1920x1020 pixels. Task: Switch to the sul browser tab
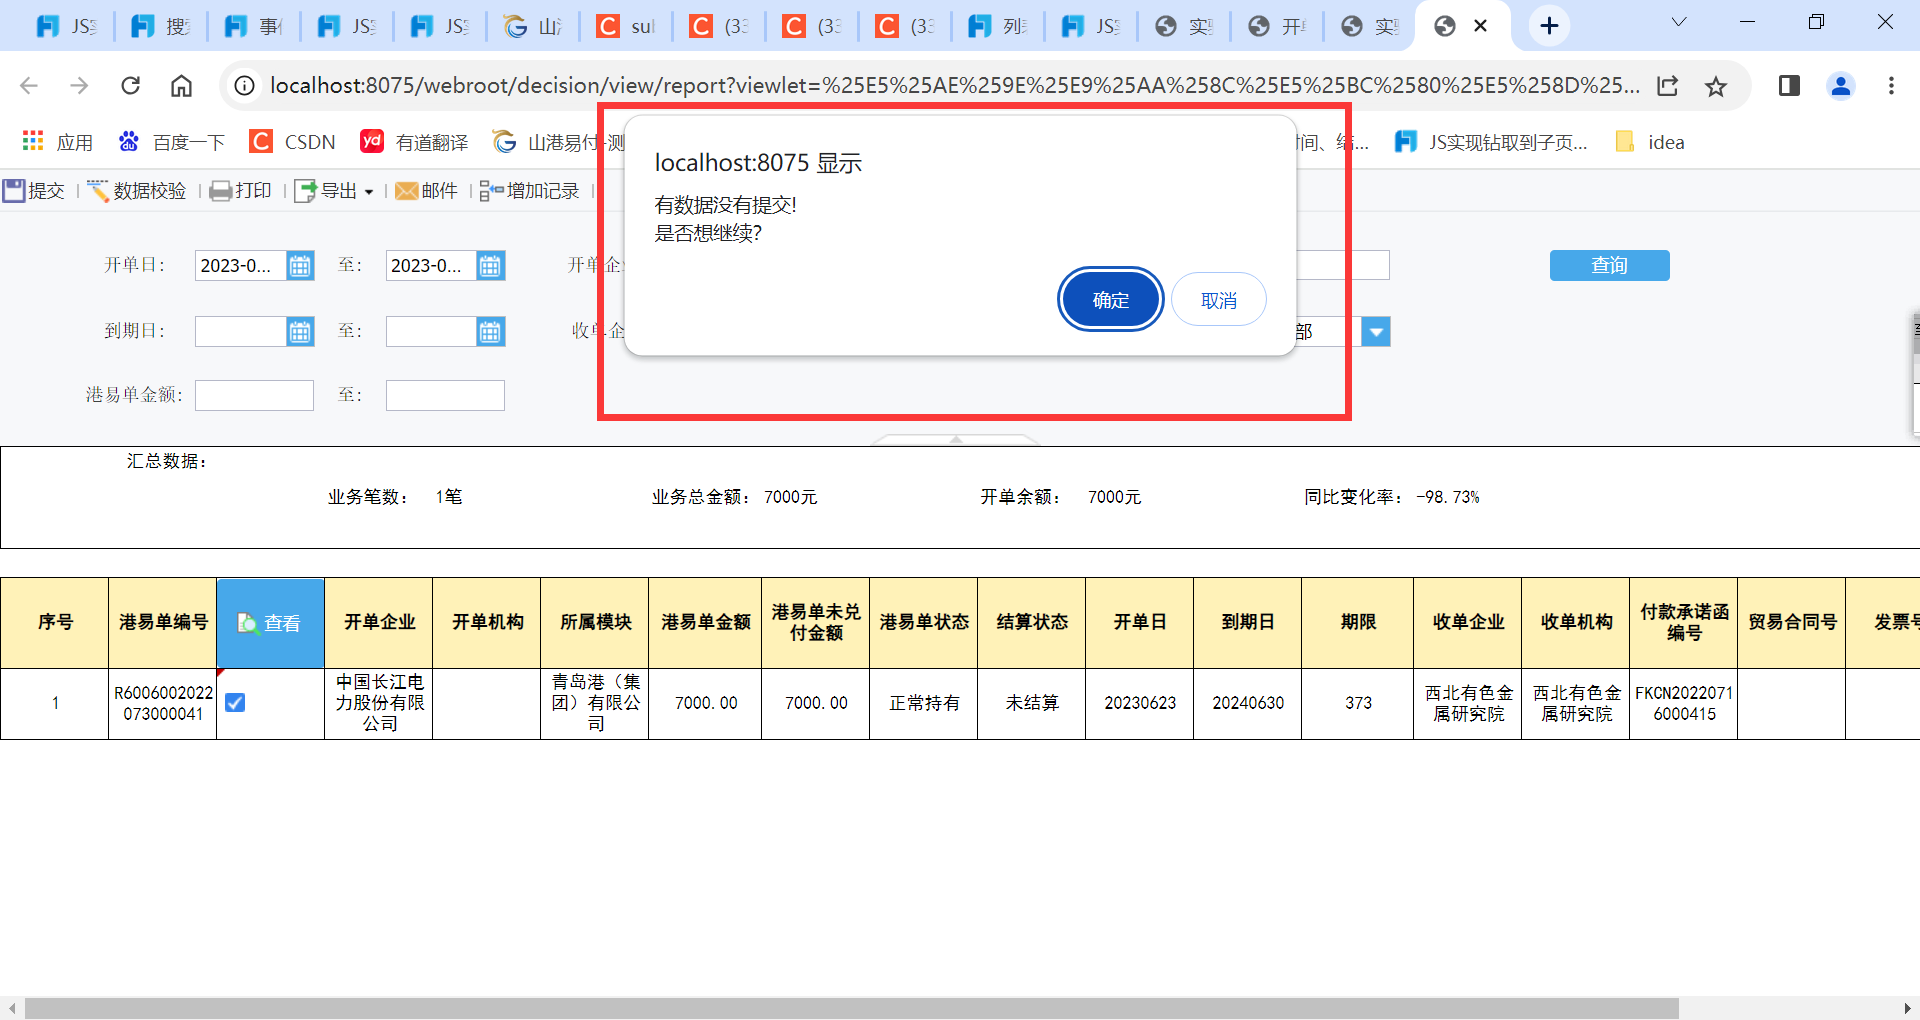[625, 26]
